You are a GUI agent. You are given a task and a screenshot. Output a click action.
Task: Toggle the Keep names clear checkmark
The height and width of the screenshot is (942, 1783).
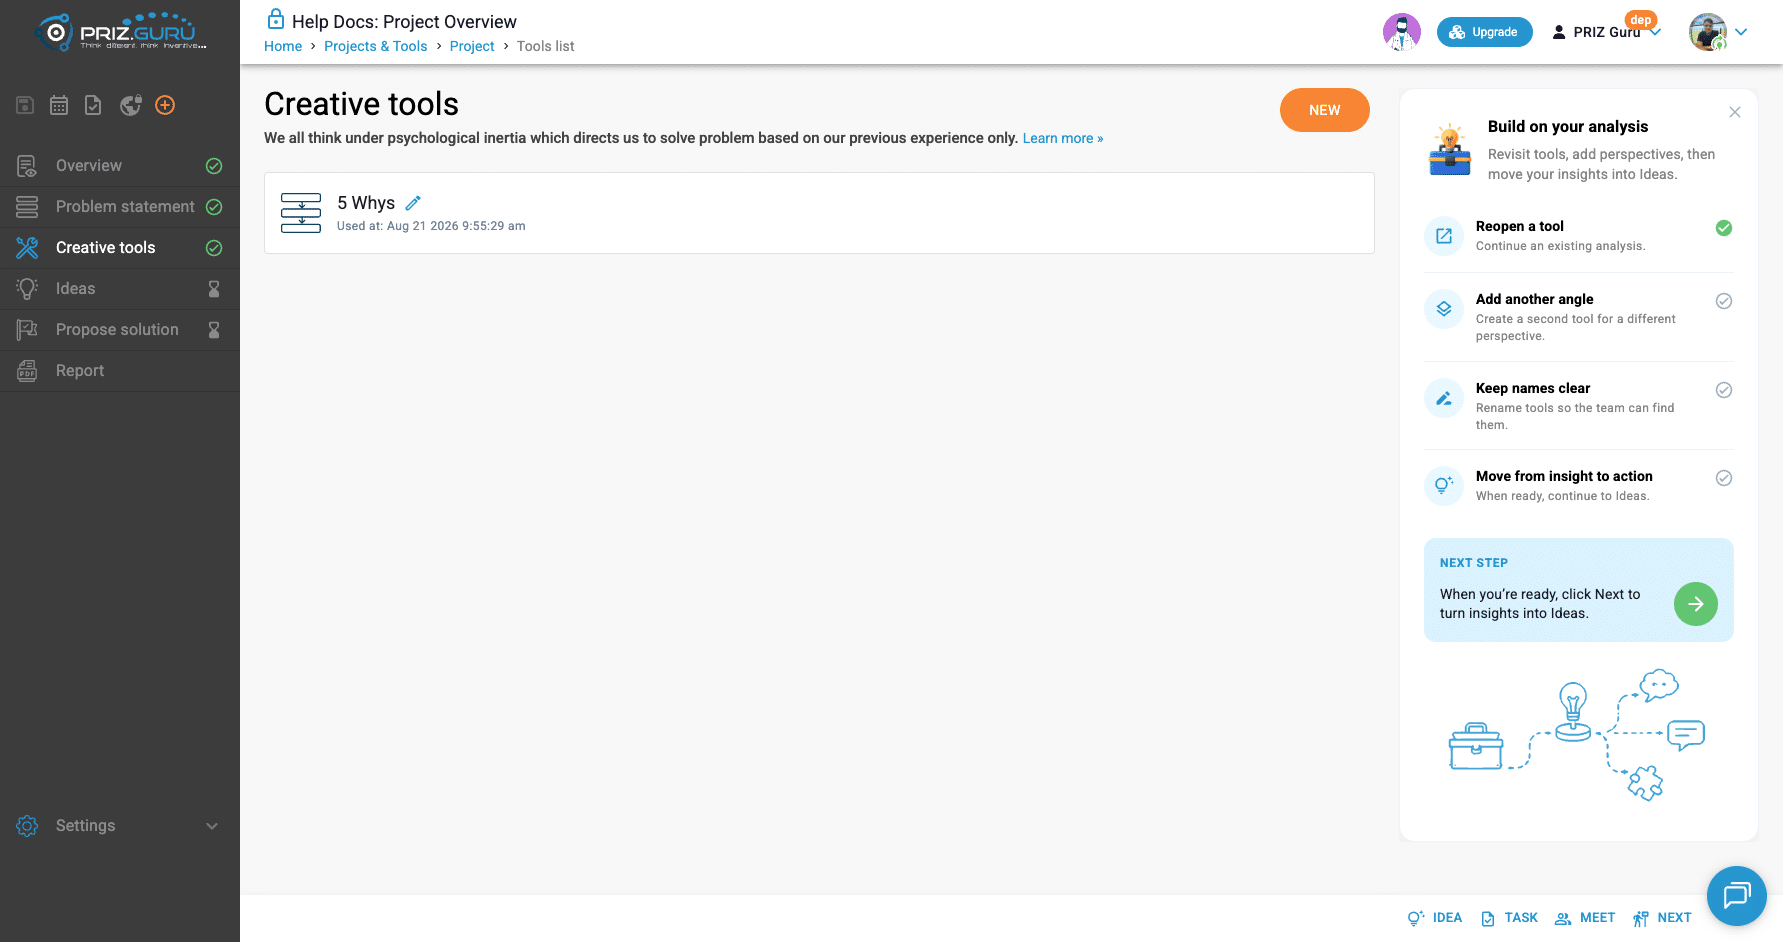1724,390
